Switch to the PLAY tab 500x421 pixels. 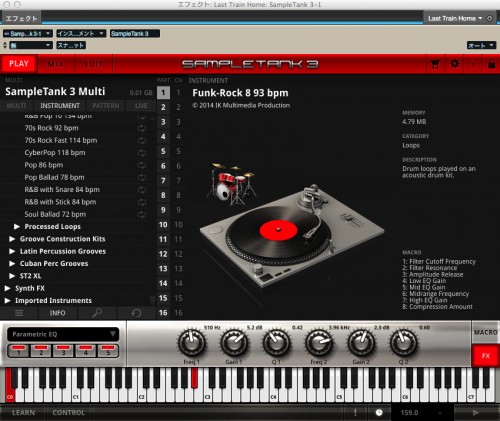tap(19, 64)
